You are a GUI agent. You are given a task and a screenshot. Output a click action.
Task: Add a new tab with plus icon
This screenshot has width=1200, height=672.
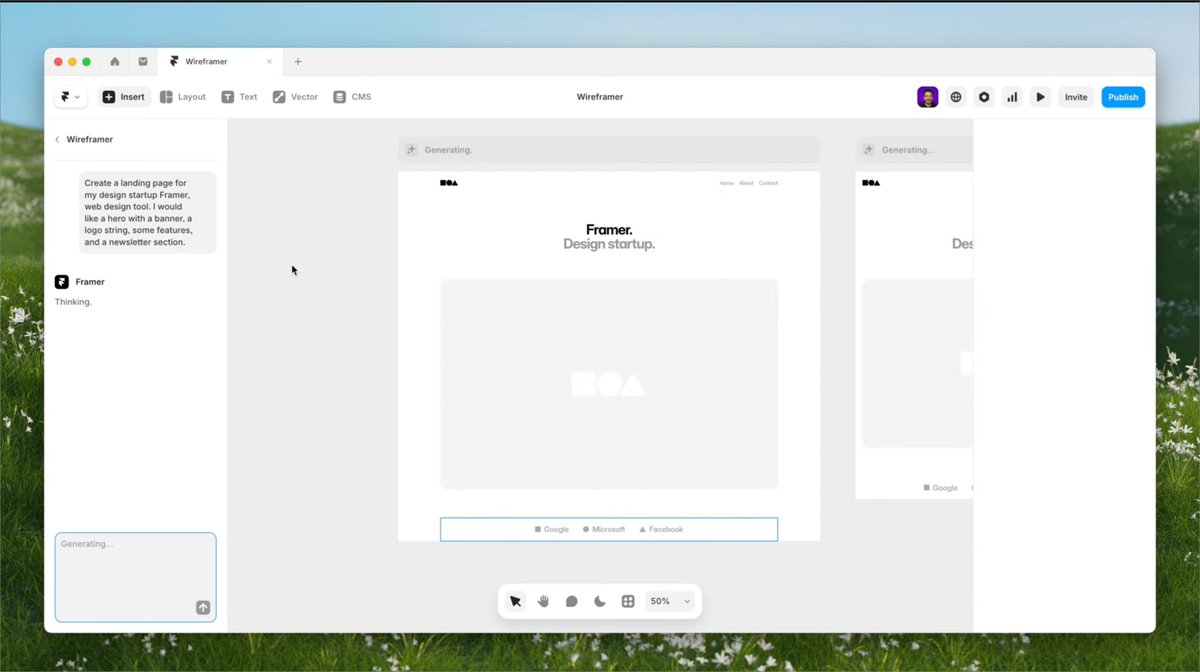pos(297,61)
